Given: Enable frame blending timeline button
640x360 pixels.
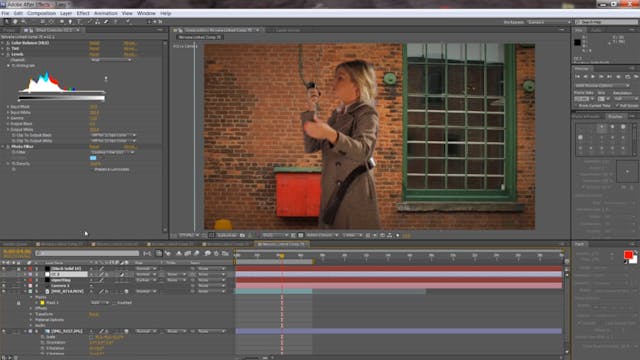Looking at the screenshot, I should [188, 253].
